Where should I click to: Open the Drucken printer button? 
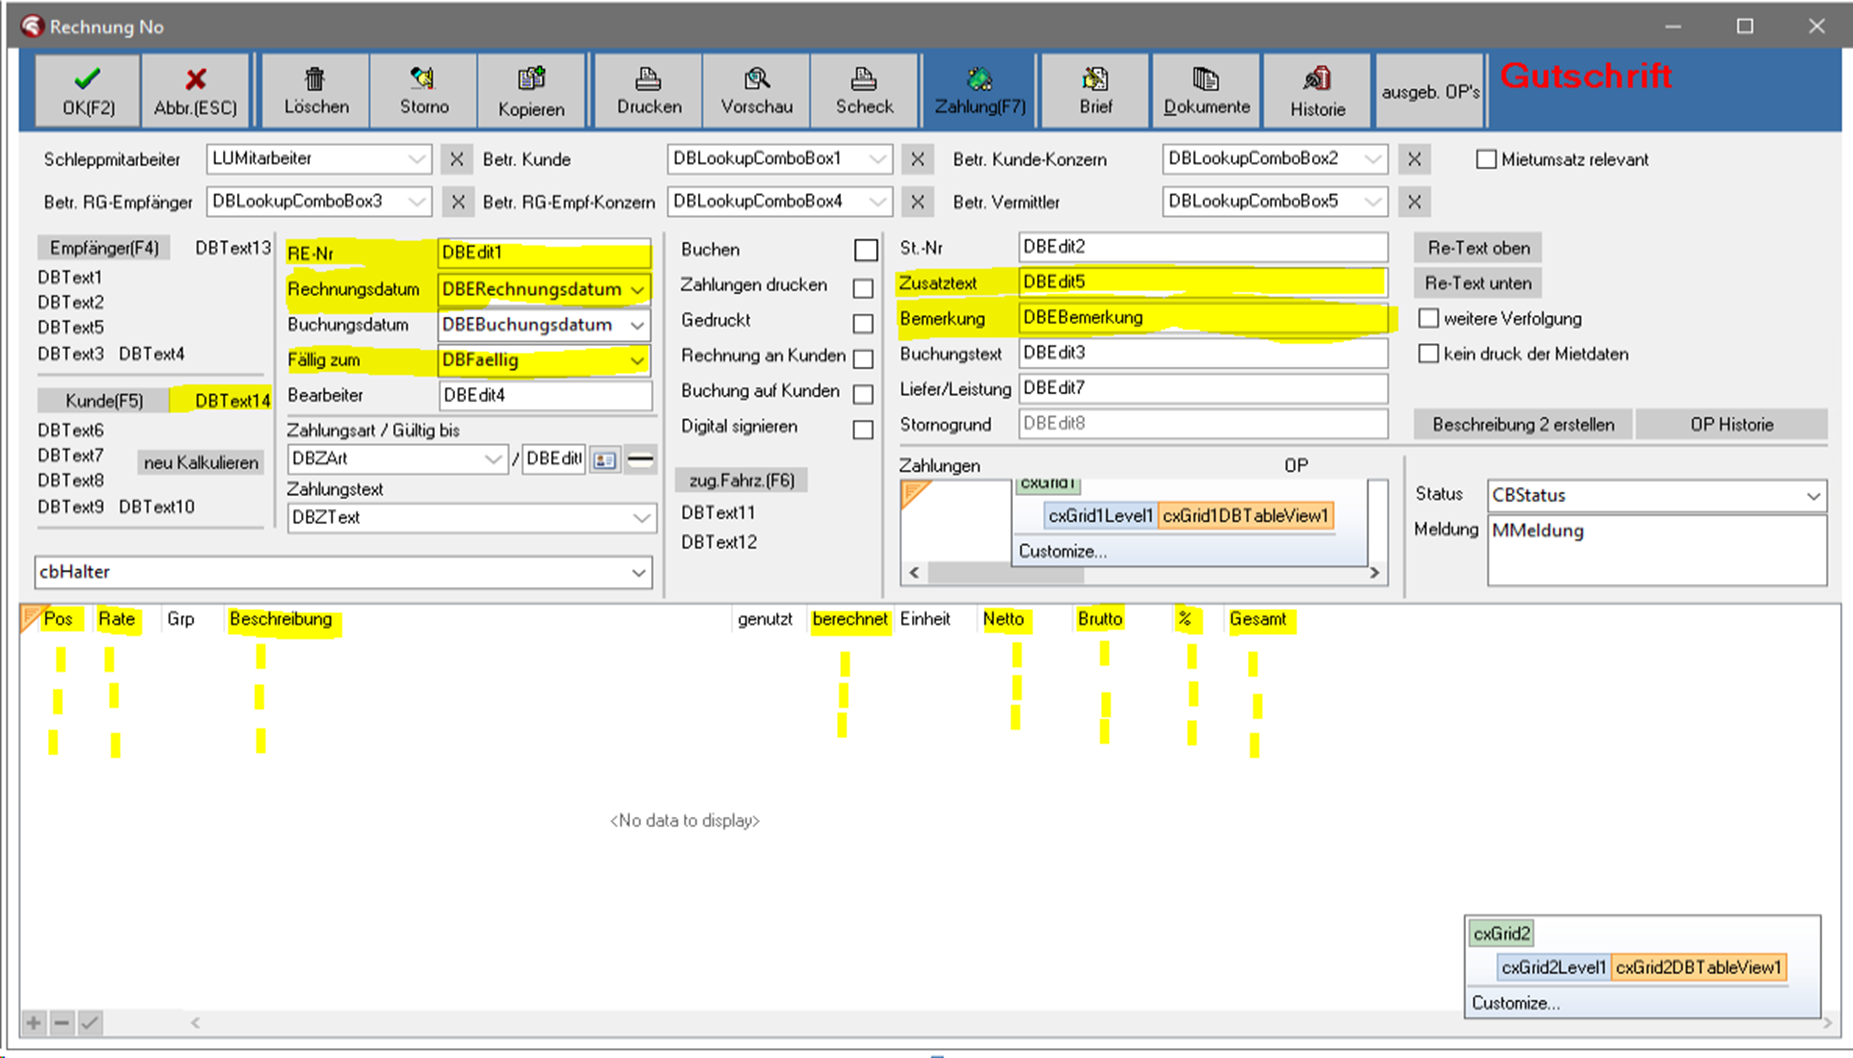point(649,90)
